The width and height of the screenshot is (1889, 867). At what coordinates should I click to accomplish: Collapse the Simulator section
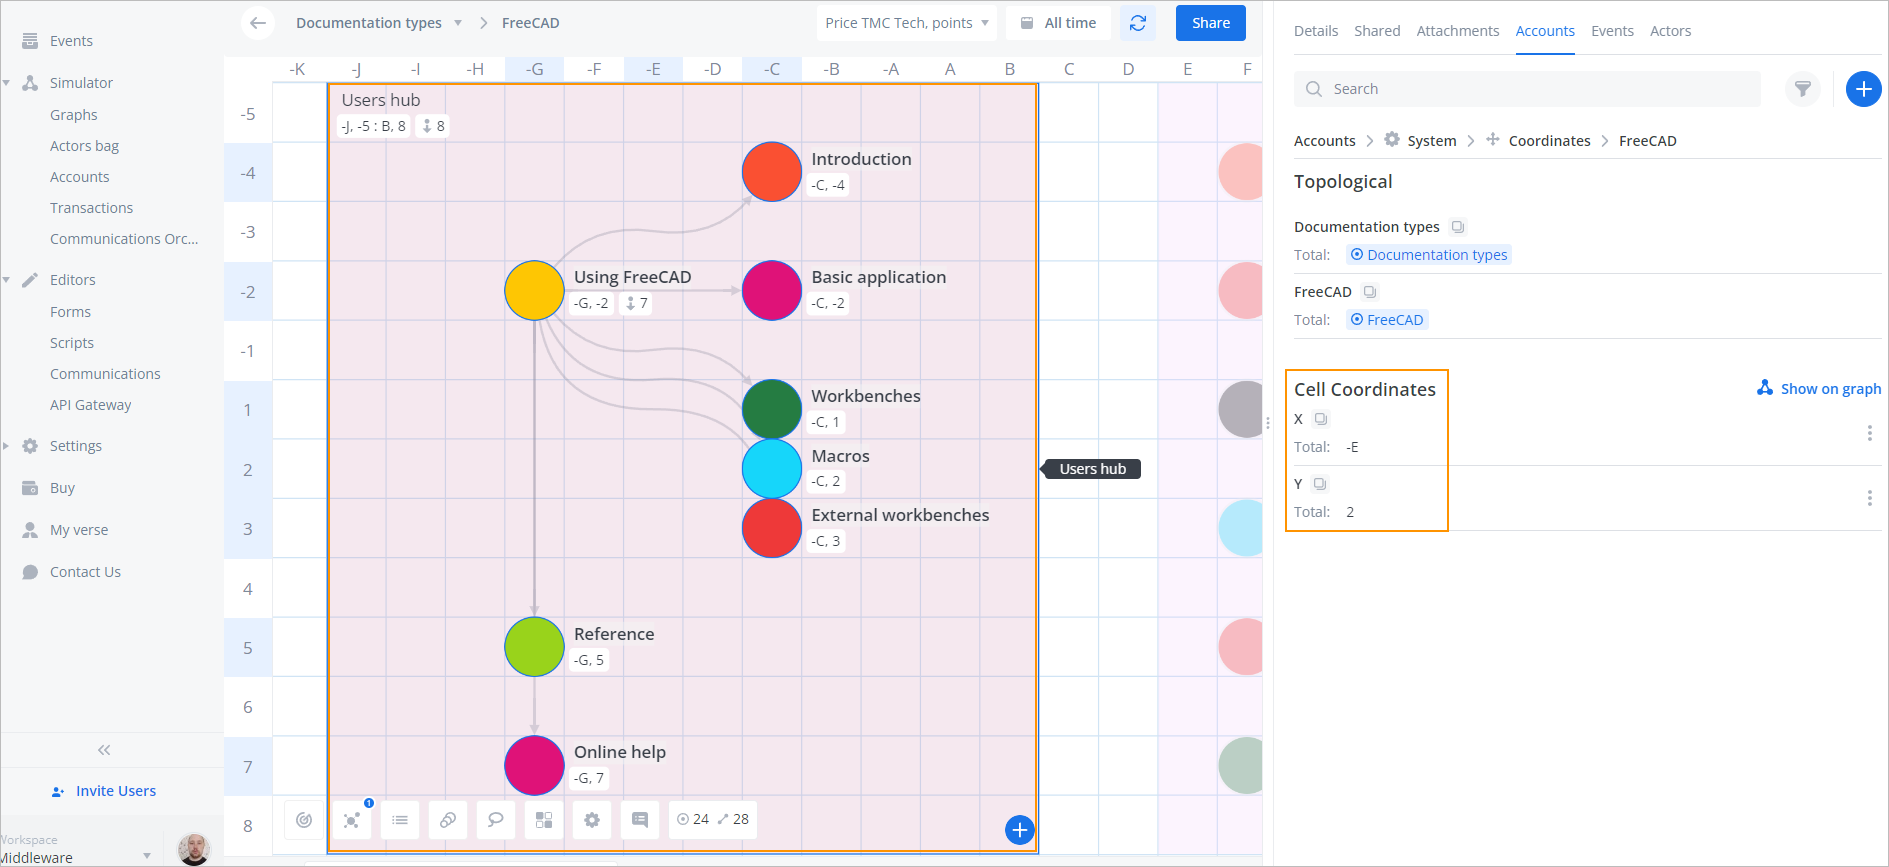coord(6,83)
